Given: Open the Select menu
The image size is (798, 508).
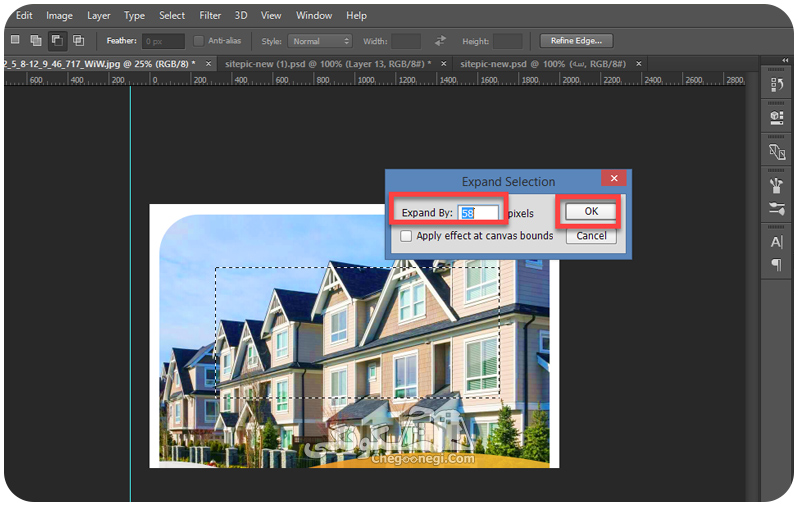Looking at the screenshot, I should (x=172, y=16).
